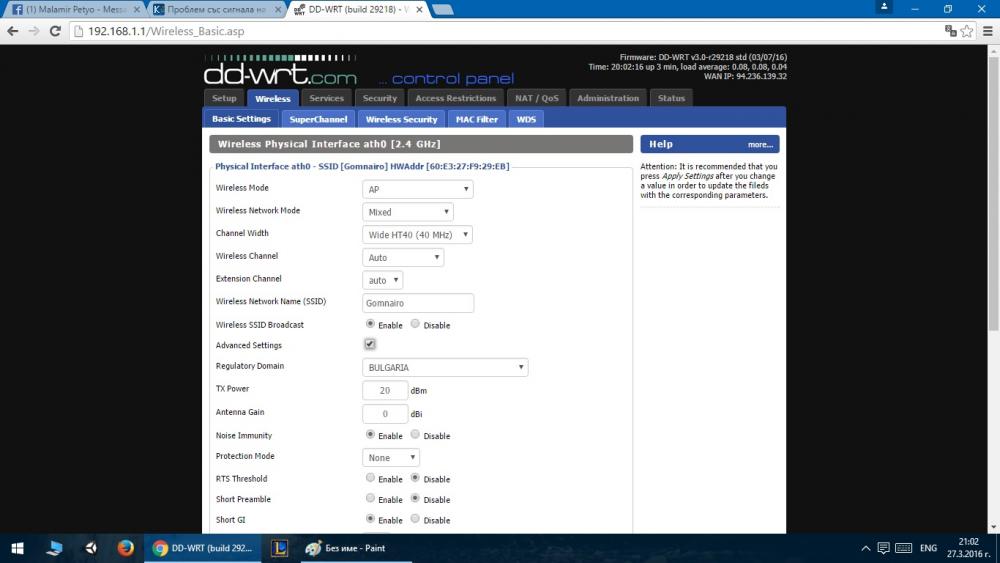Open the Extension Channel dropdown
This screenshot has height=563, width=1000.
pyautogui.click(x=383, y=281)
